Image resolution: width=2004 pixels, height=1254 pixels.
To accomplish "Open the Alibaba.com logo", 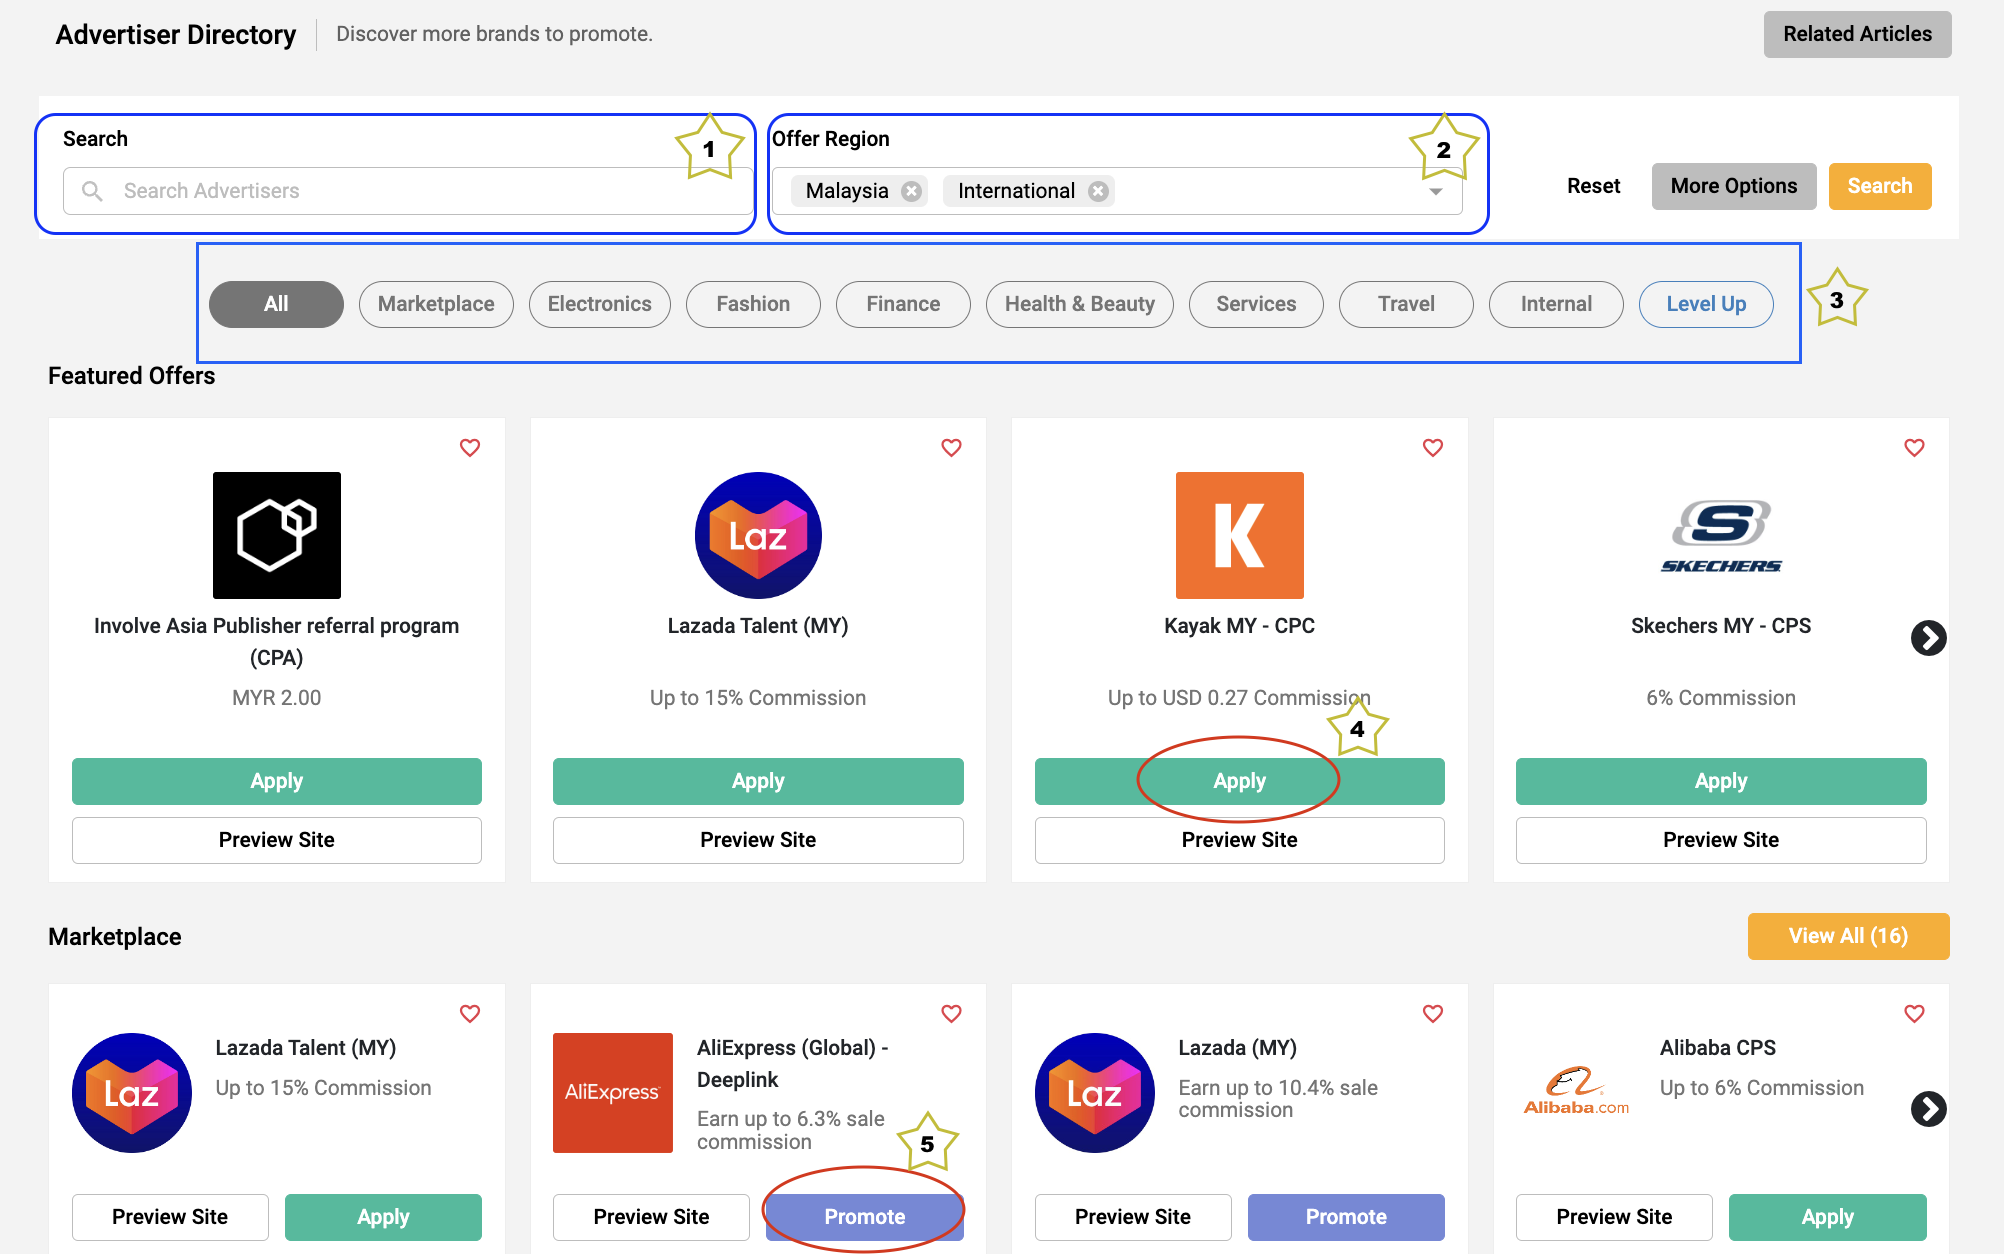I will (x=1576, y=1092).
